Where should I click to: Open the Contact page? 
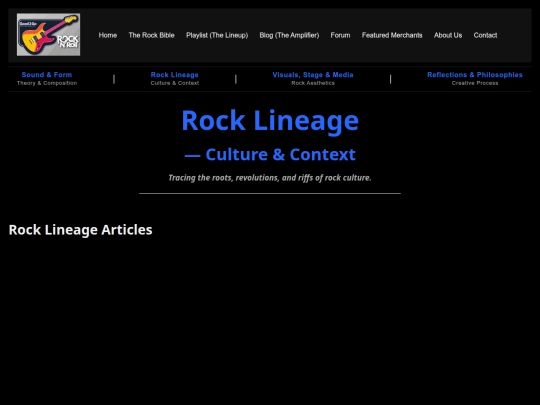pos(485,35)
